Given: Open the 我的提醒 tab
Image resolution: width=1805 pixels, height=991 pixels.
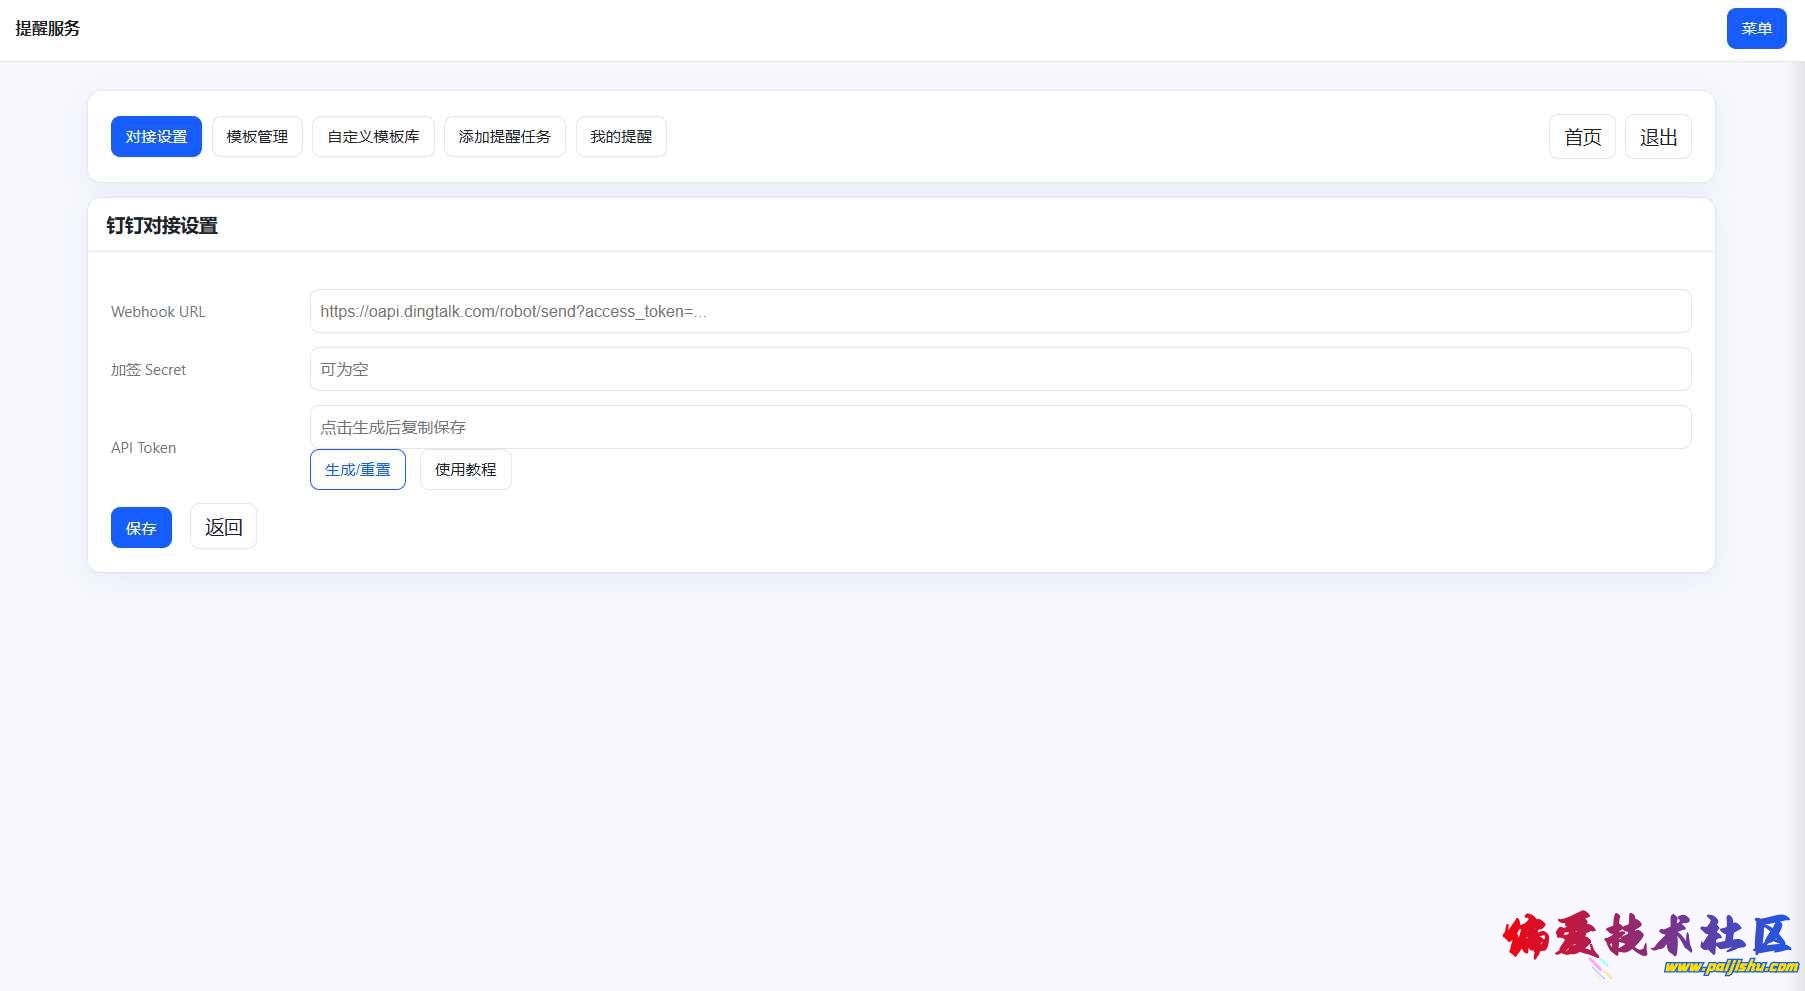Looking at the screenshot, I should [x=620, y=137].
